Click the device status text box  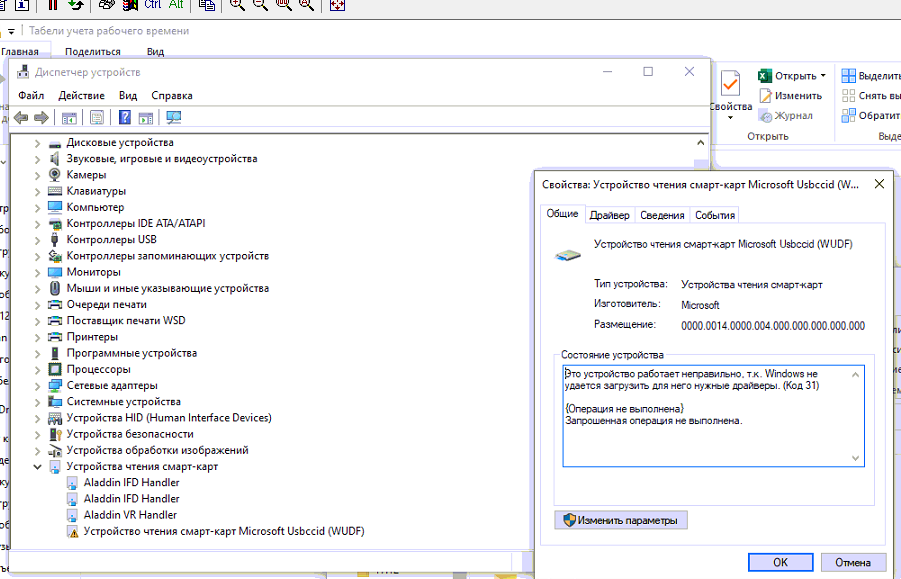pos(713,416)
